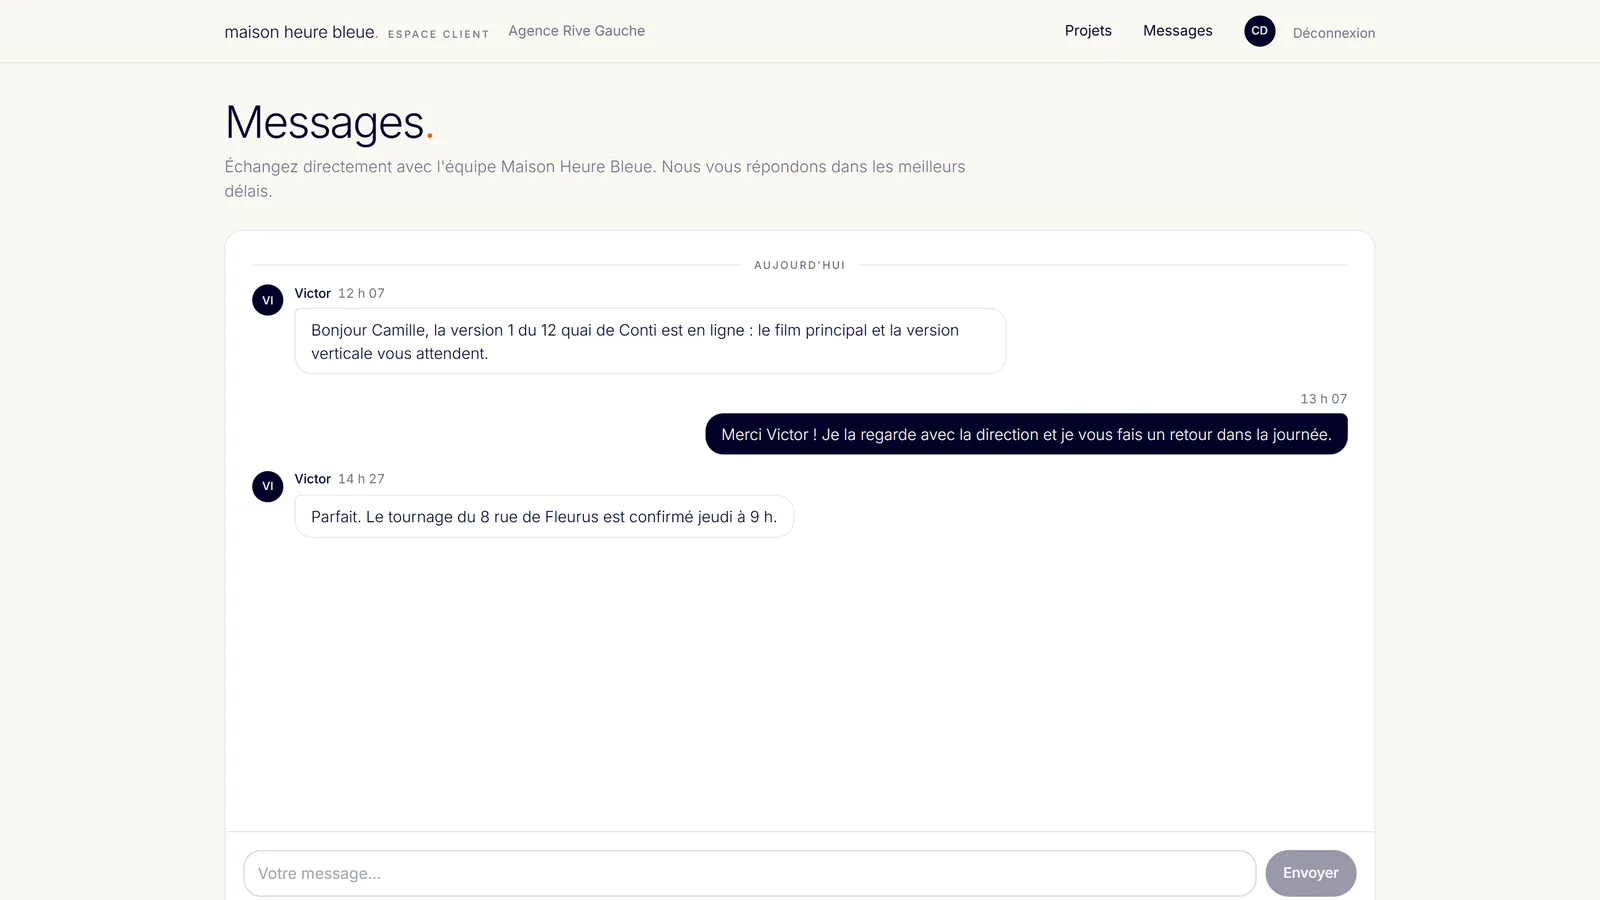Click the message about rue de Fleurus
This screenshot has height=900, width=1600.
544,517
